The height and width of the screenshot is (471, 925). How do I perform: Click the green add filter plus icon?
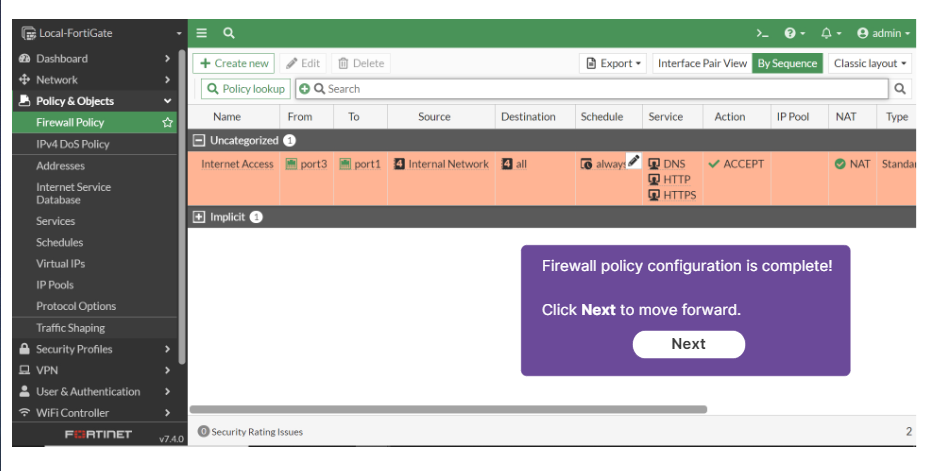click(x=304, y=89)
